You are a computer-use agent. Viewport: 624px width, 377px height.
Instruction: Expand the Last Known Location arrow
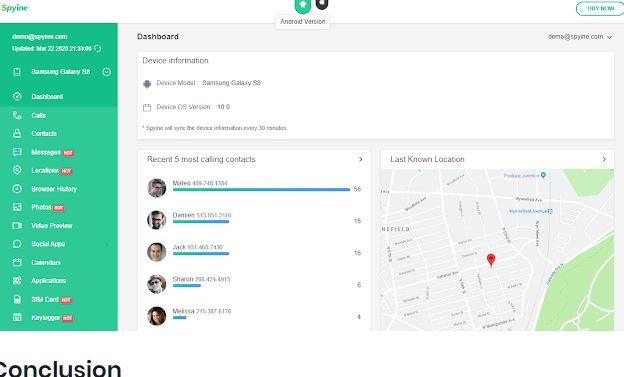click(604, 159)
